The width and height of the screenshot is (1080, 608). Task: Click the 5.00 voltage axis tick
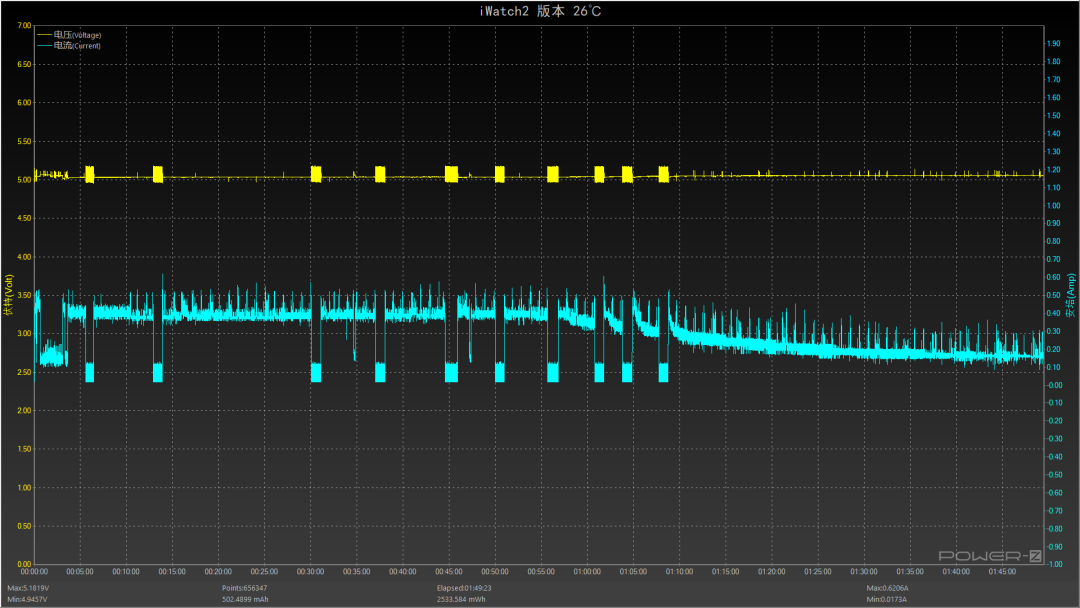24,180
